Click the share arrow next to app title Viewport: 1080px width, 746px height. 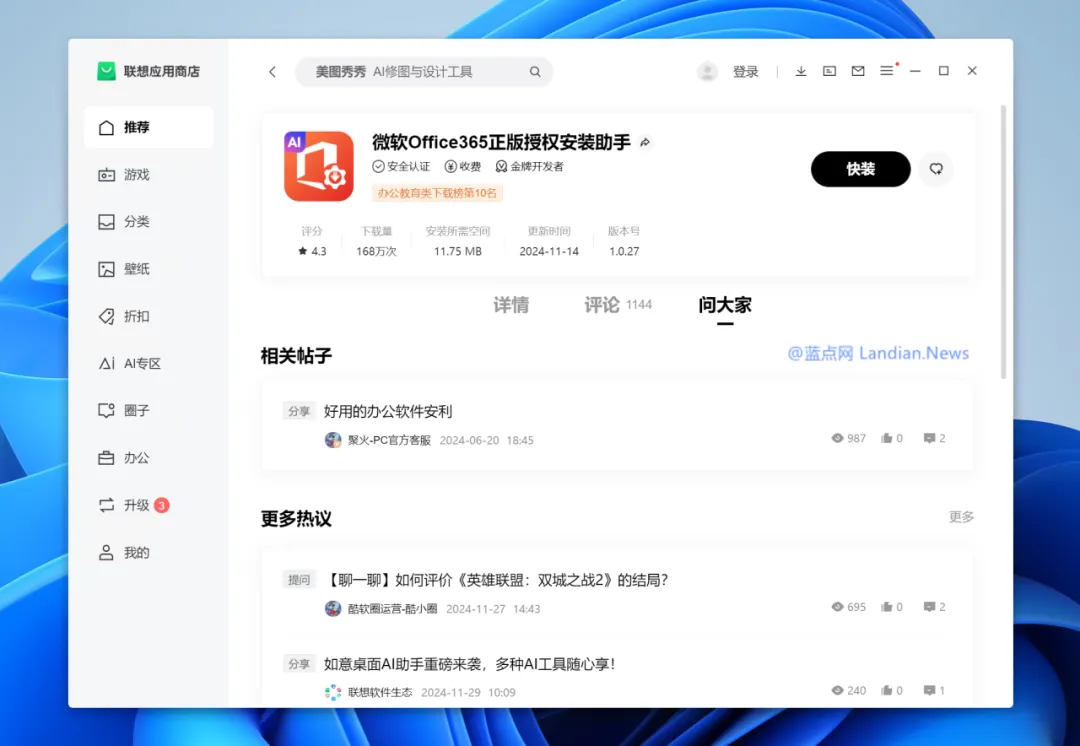[645, 143]
